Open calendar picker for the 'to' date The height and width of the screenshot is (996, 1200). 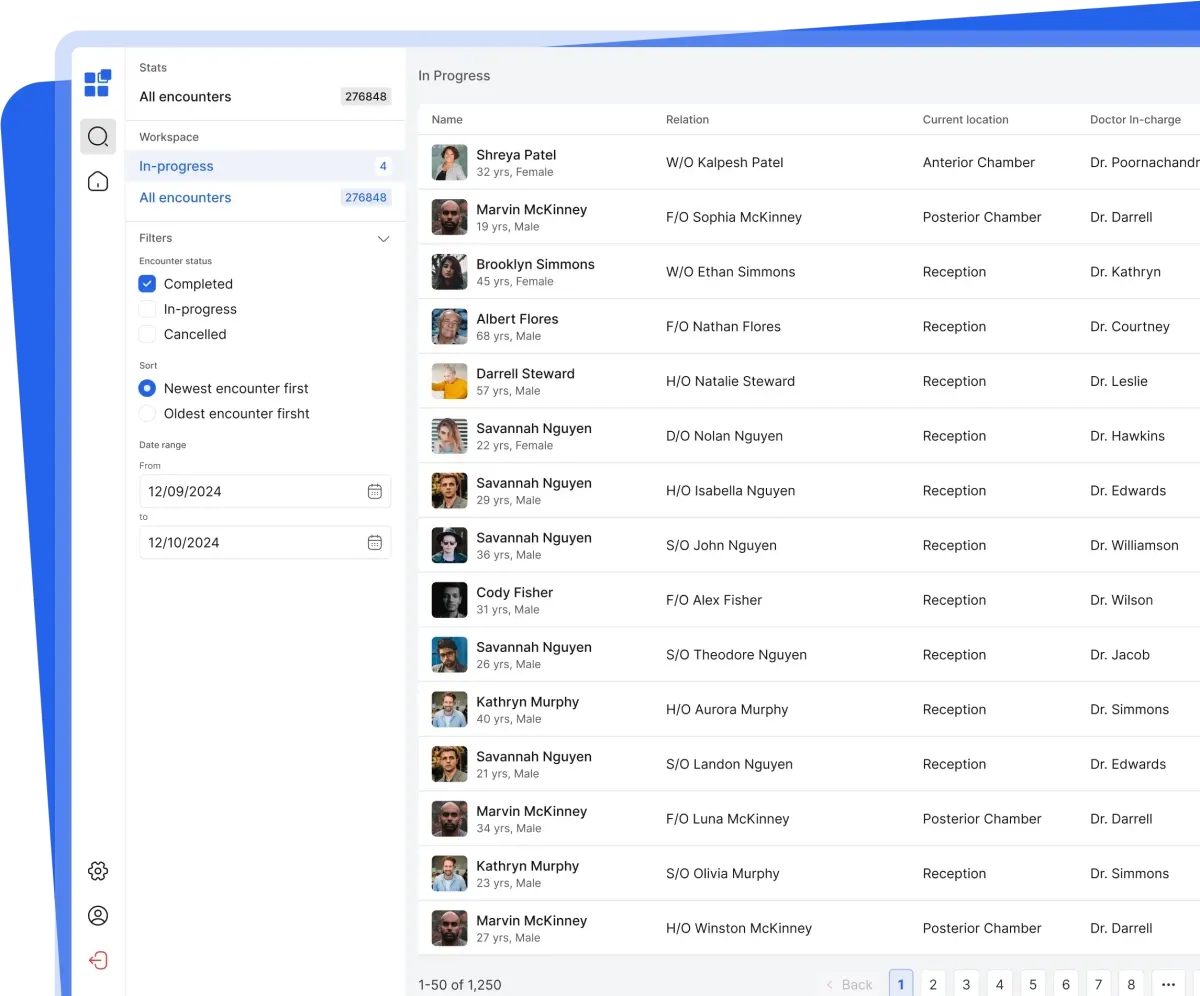pos(375,542)
